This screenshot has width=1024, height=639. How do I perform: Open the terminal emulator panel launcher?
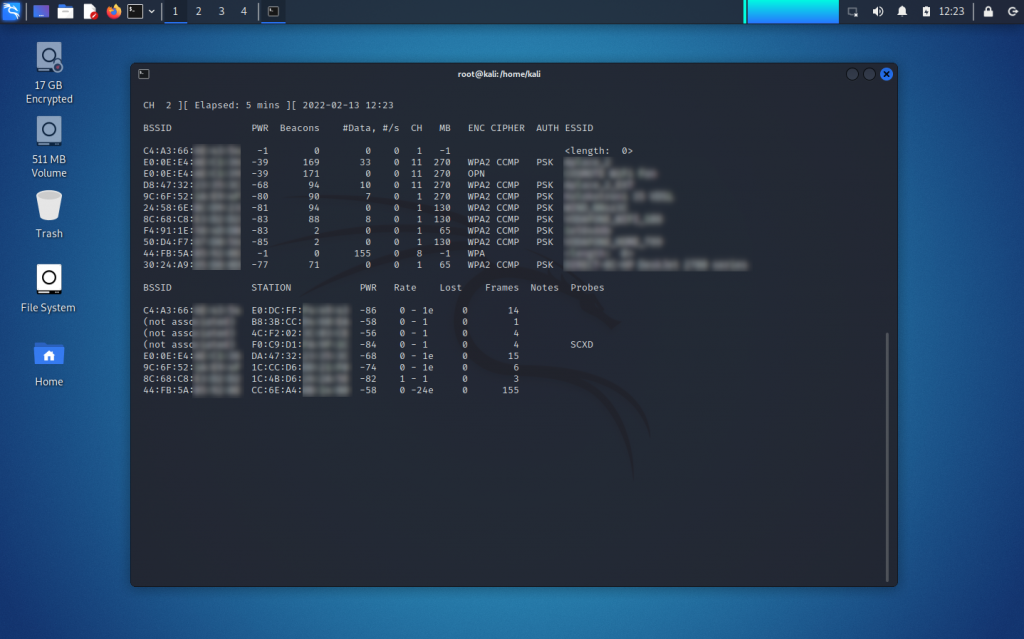point(135,12)
